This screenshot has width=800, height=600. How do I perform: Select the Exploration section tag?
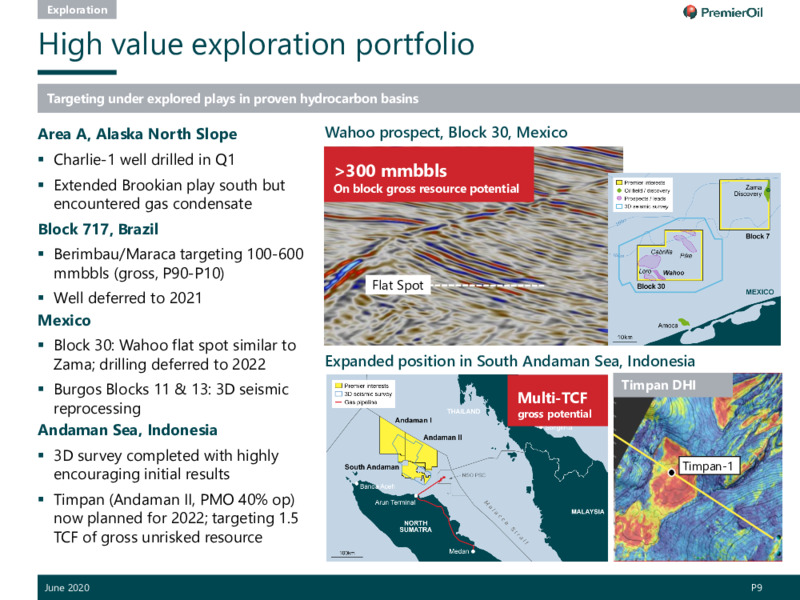click(x=77, y=10)
